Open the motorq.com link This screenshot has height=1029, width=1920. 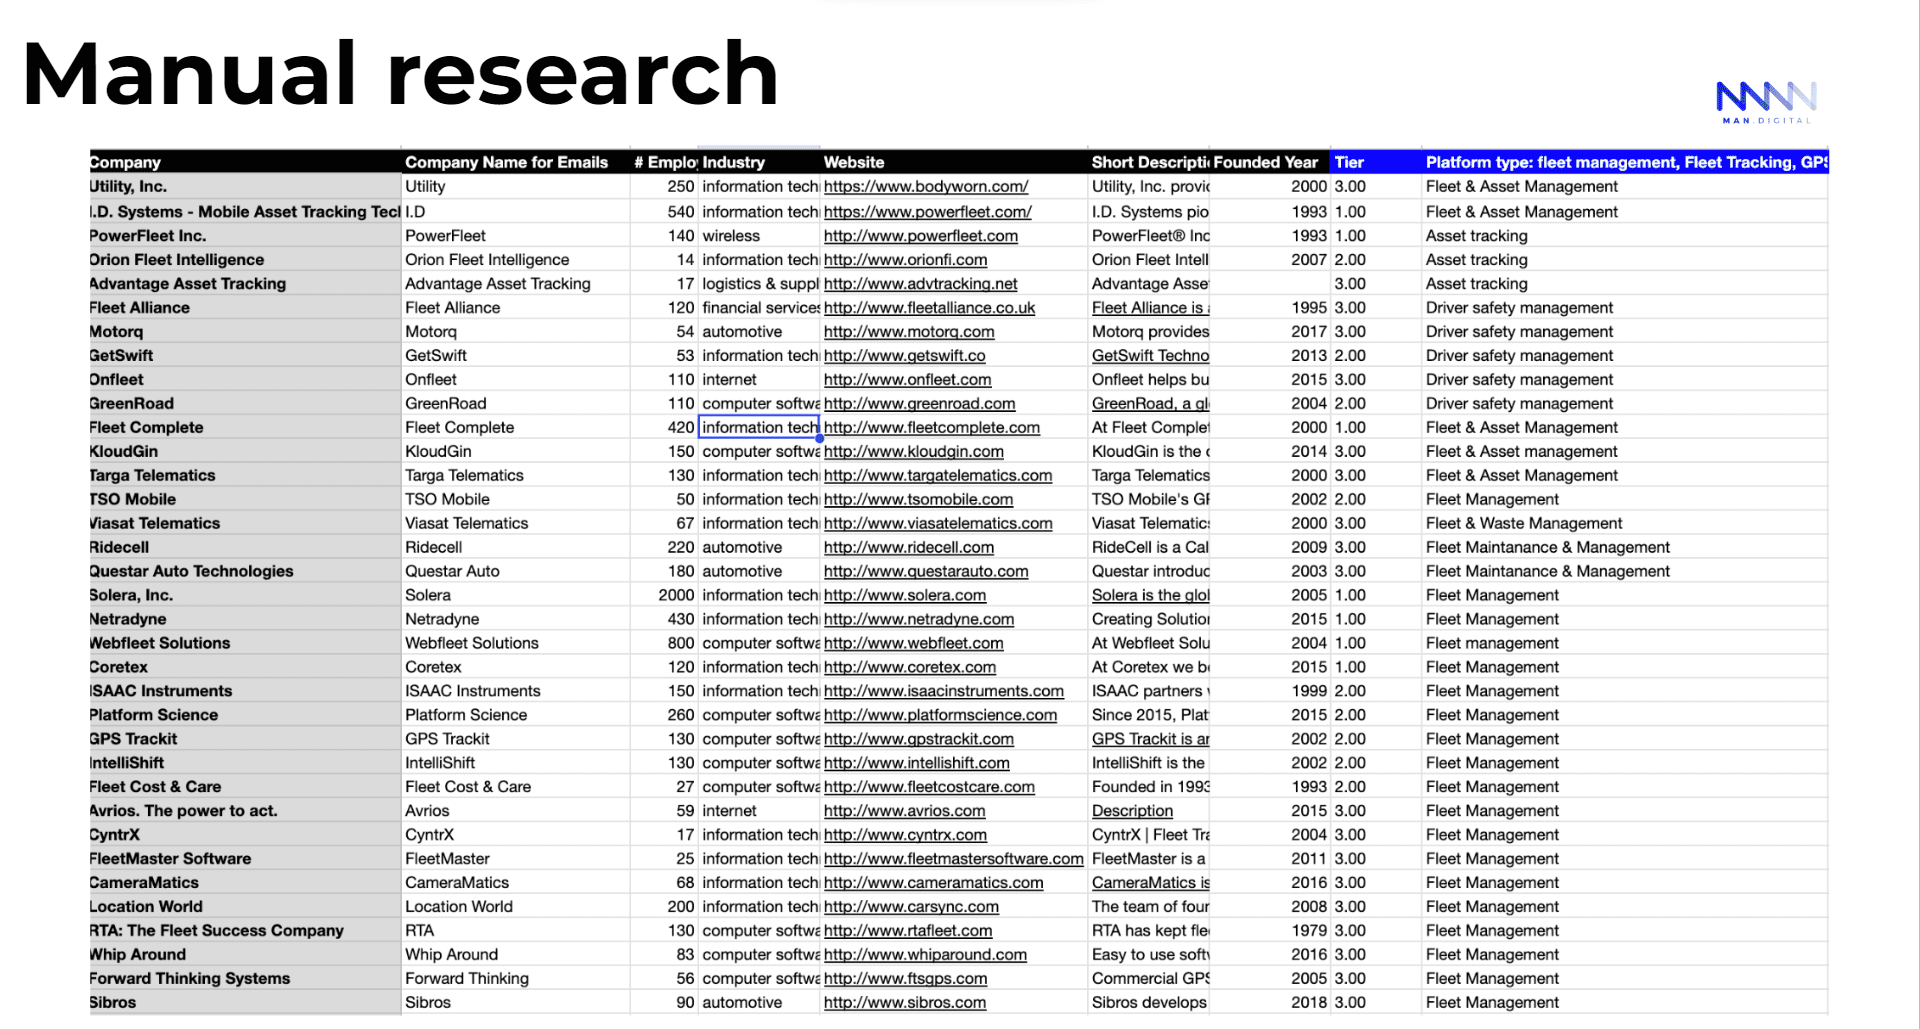coord(909,332)
